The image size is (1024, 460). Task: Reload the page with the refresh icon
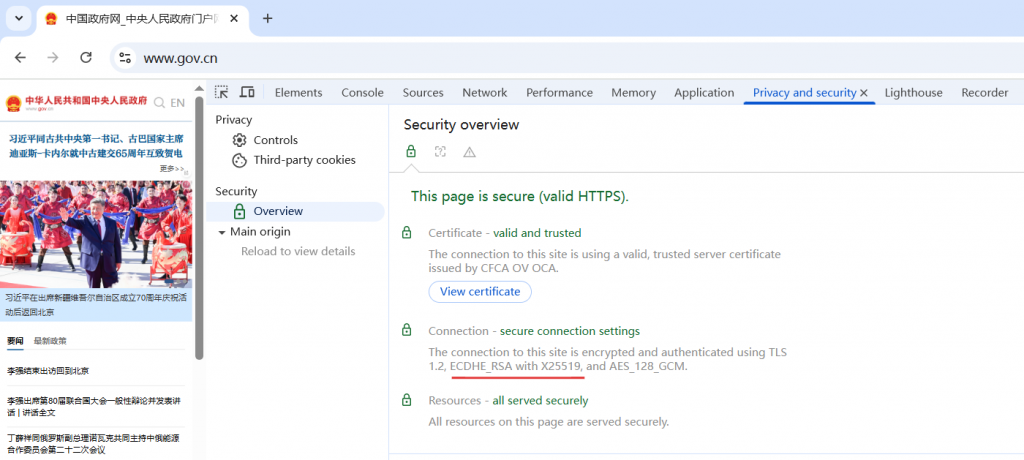pos(86,58)
